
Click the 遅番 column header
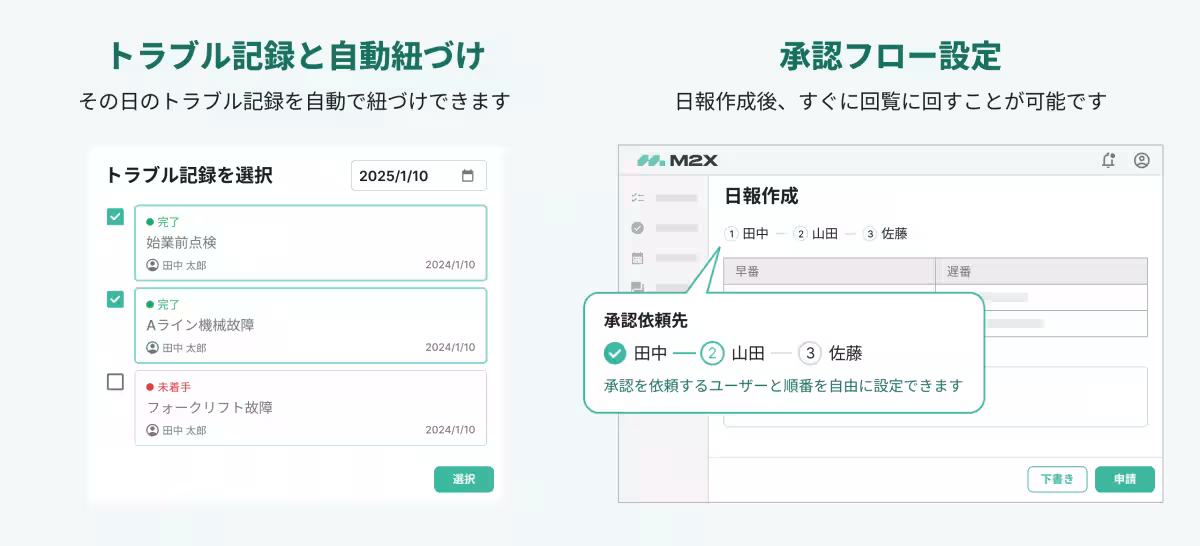[1041, 271]
